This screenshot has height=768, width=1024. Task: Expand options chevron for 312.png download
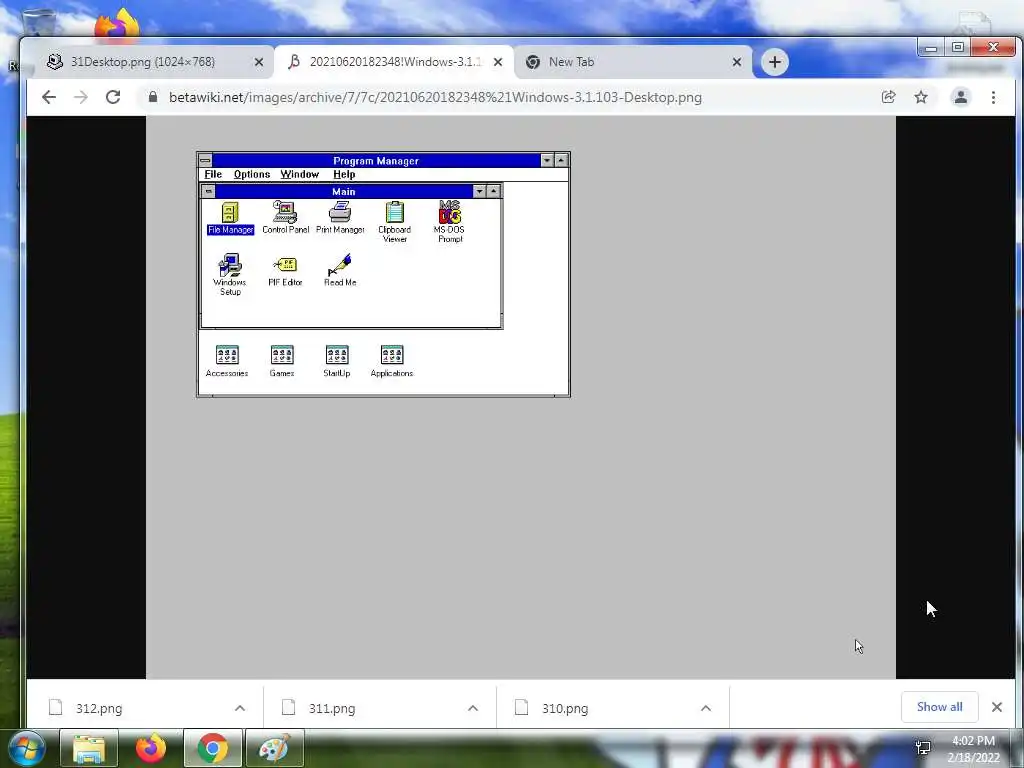click(x=240, y=708)
